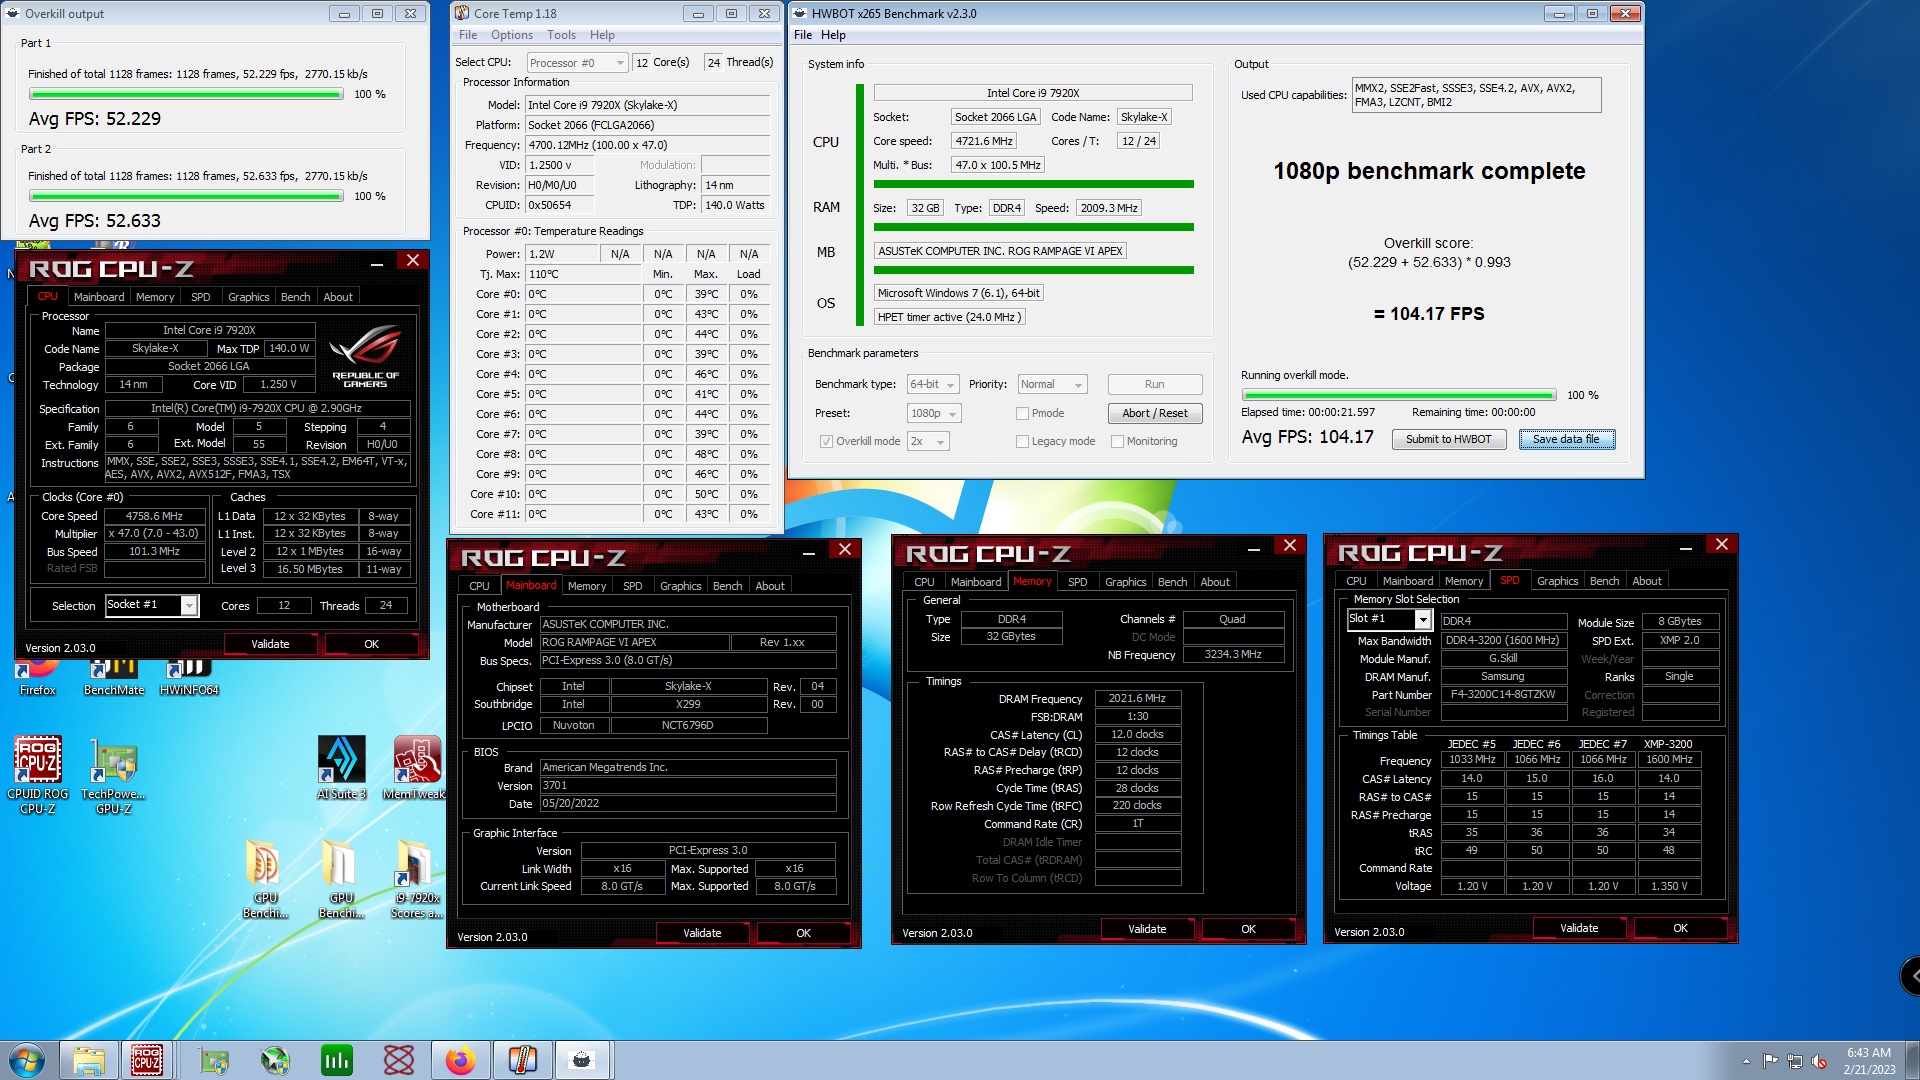1920x1080 pixels.
Task: Click the HWBOT x265 taskbar icon
Action: pos(582,1060)
